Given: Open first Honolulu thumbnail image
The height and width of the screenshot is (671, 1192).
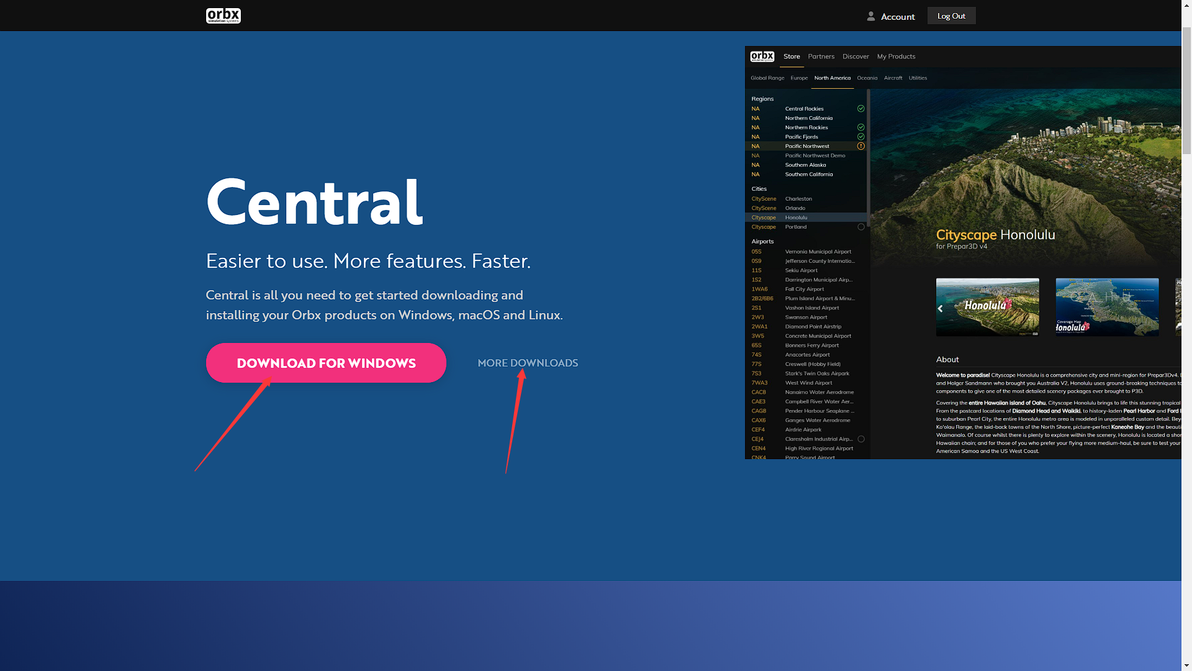Looking at the screenshot, I should [x=987, y=307].
